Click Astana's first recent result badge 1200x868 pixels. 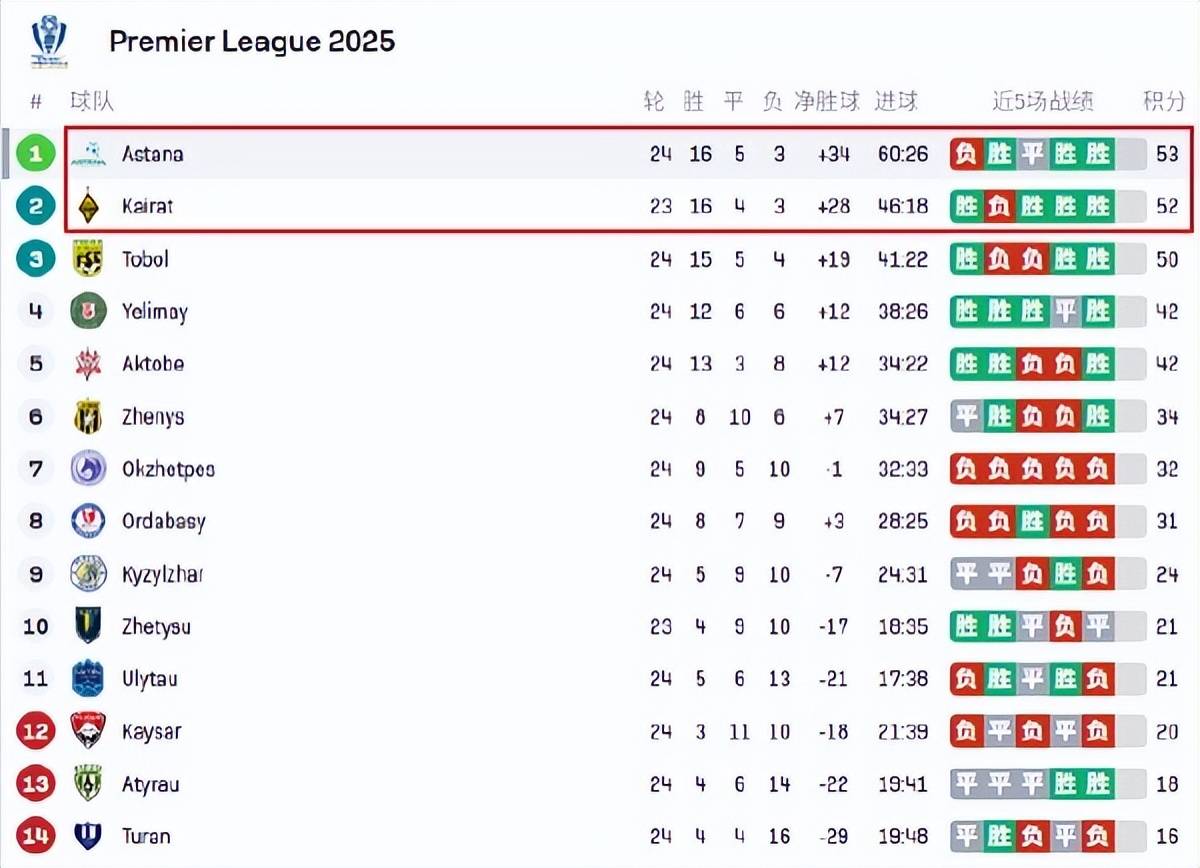pos(966,154)
